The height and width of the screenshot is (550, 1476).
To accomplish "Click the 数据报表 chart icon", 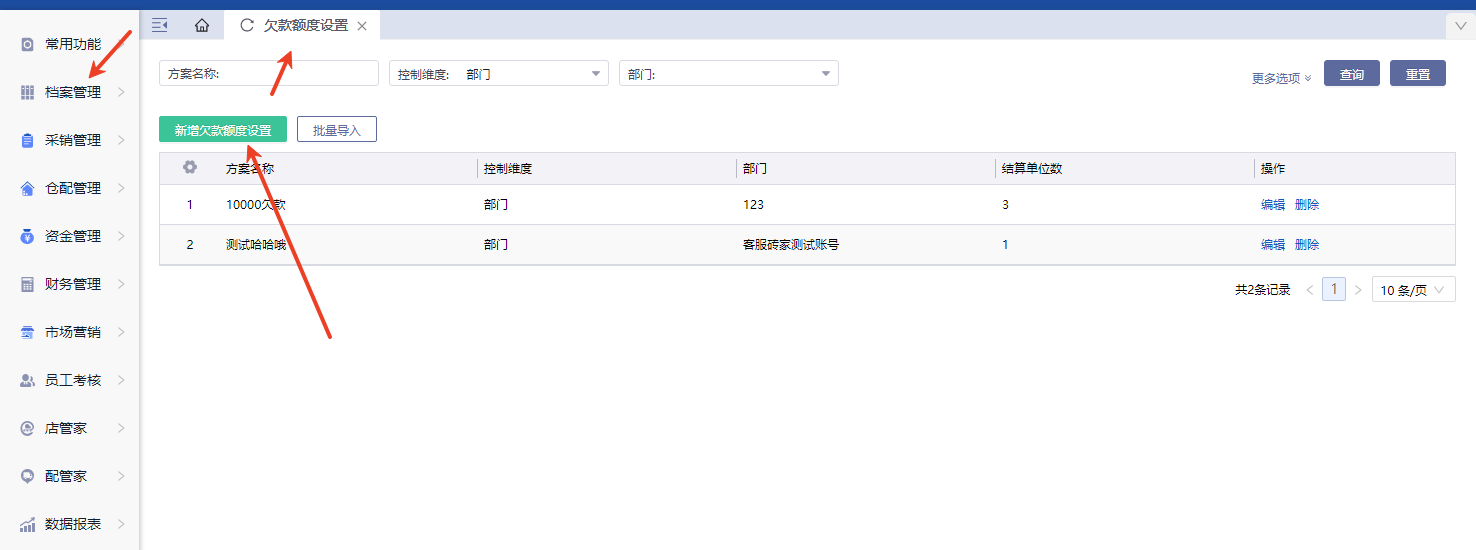I will (28, 524).
